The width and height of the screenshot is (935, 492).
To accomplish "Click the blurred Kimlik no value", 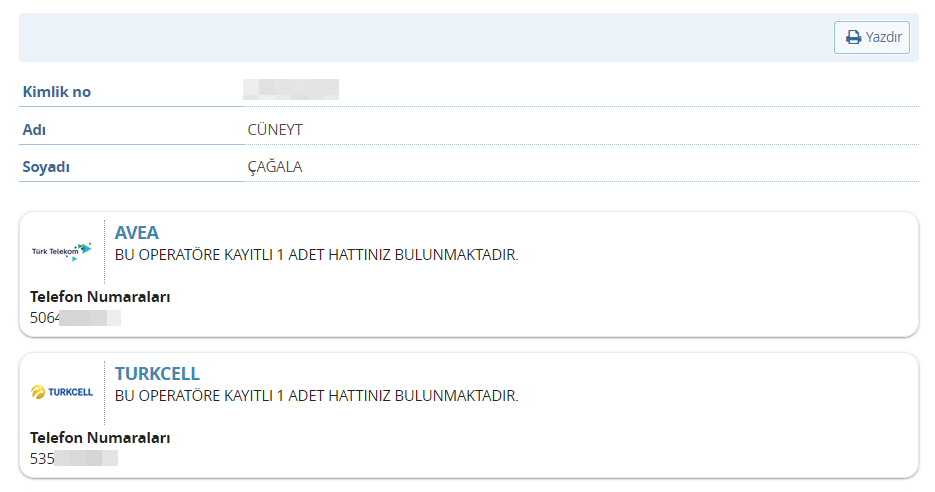I will pos(291,90).
